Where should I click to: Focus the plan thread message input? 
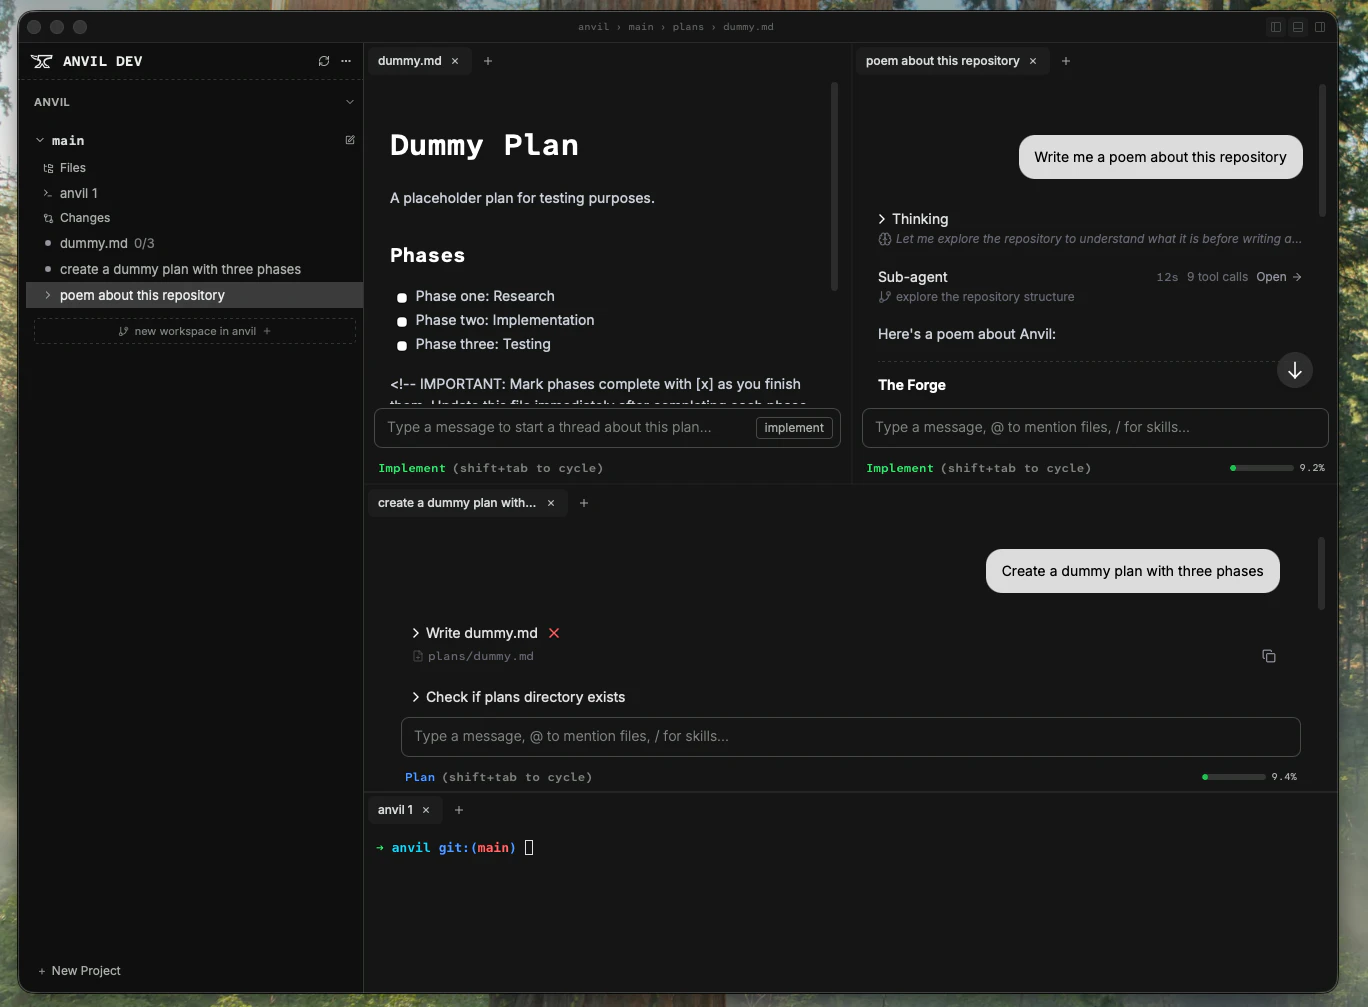(x=565, y=427)
